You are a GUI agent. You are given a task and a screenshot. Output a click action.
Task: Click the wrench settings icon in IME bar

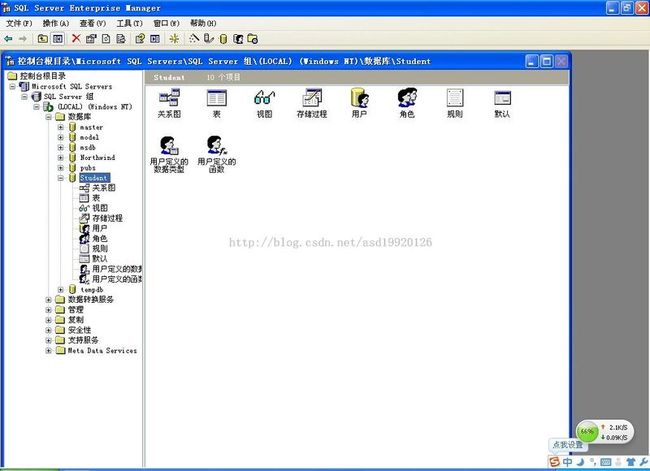[x=644, y=462]
